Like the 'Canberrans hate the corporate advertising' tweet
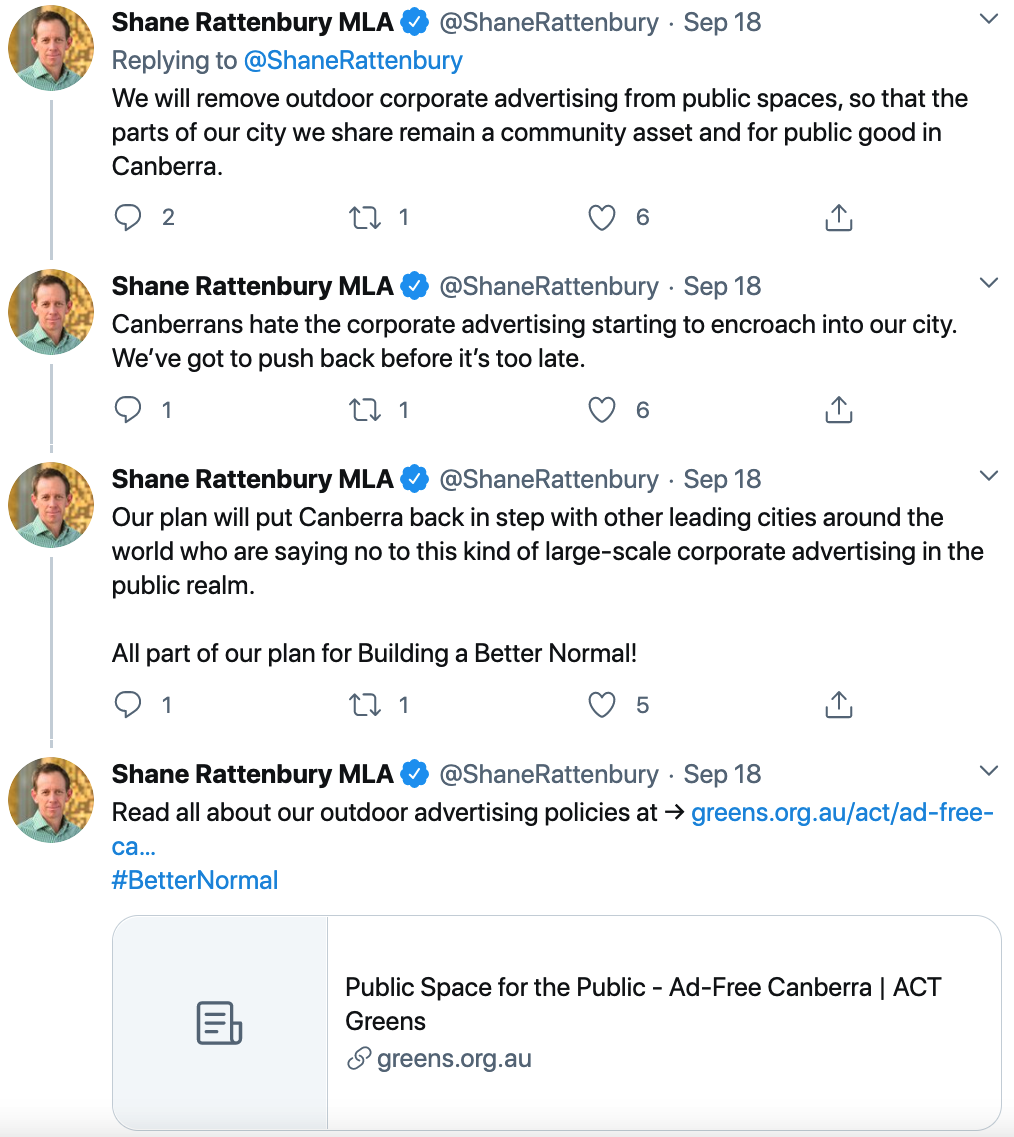The width and height of the screenshot is (1014, 1137). click(601, 409)
